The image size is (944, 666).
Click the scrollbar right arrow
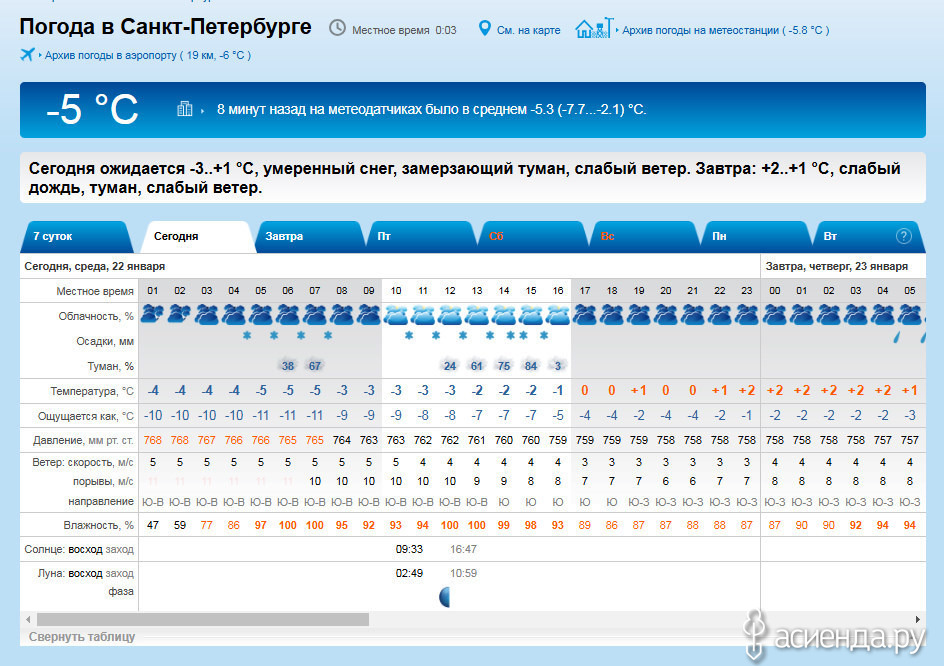pos(918,619)
